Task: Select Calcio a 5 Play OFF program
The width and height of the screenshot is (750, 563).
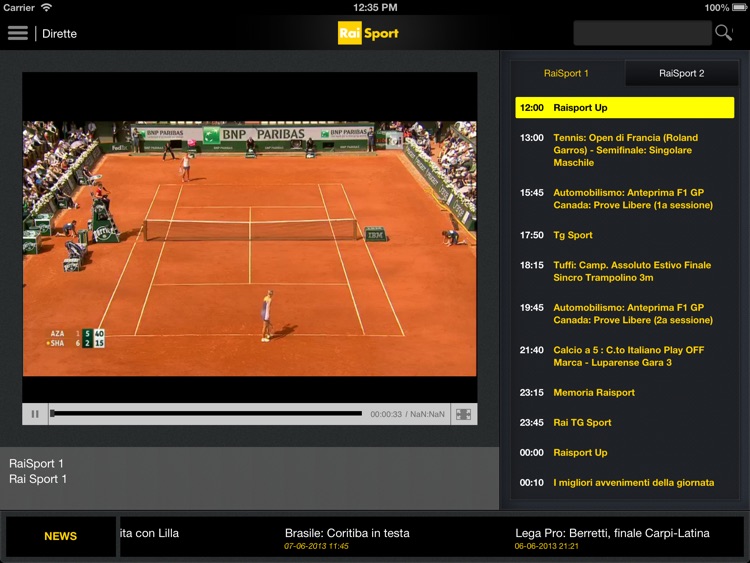Action: 624,356
